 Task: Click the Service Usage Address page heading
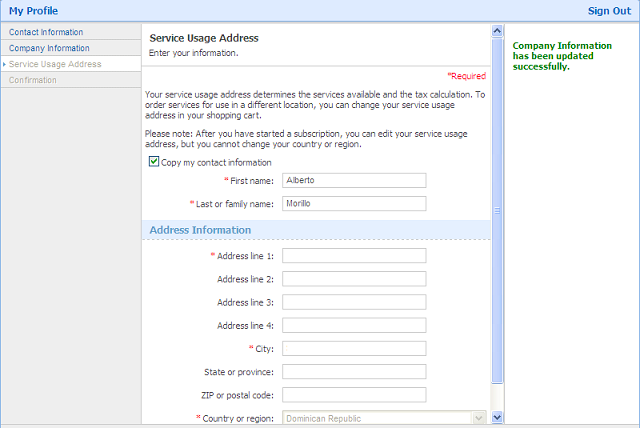pos(204,38)
